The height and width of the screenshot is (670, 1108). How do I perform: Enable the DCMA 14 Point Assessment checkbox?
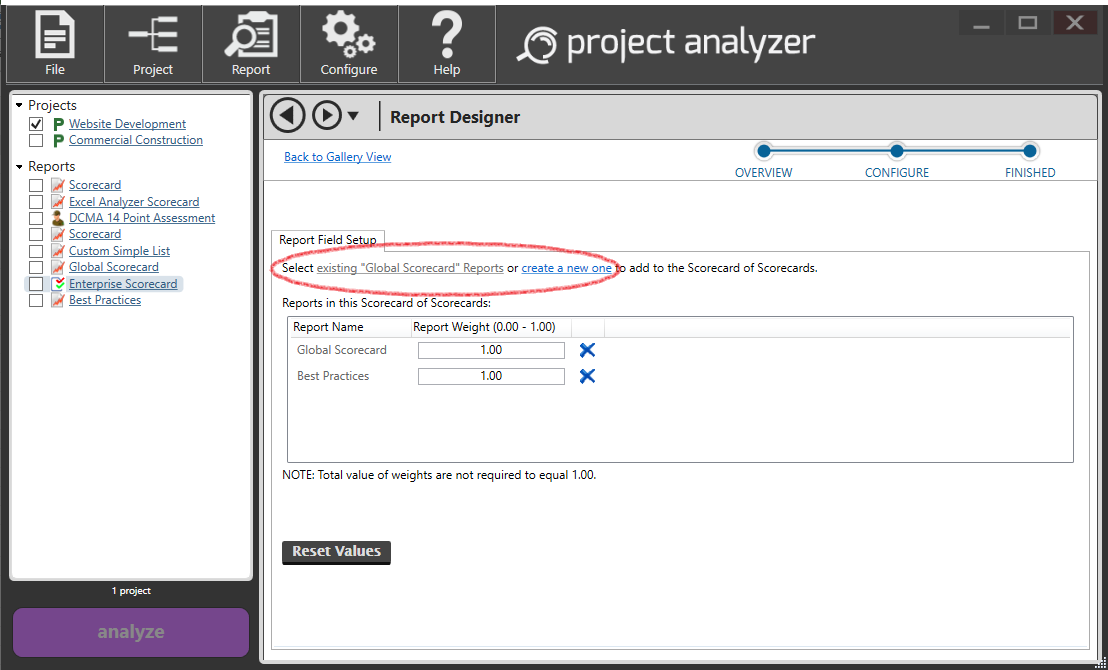coord(36,218)
